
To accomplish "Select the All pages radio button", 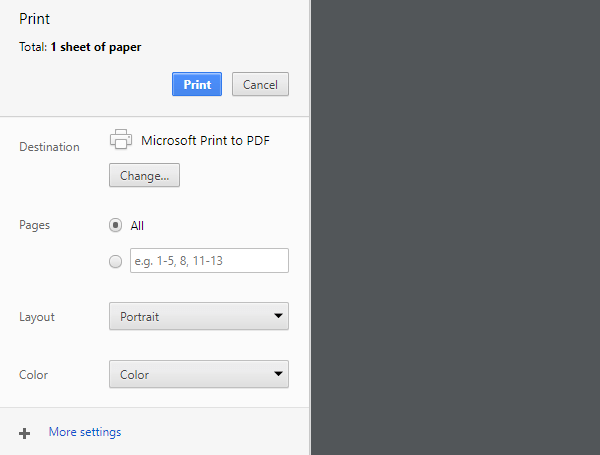I will tap(115, 225).
